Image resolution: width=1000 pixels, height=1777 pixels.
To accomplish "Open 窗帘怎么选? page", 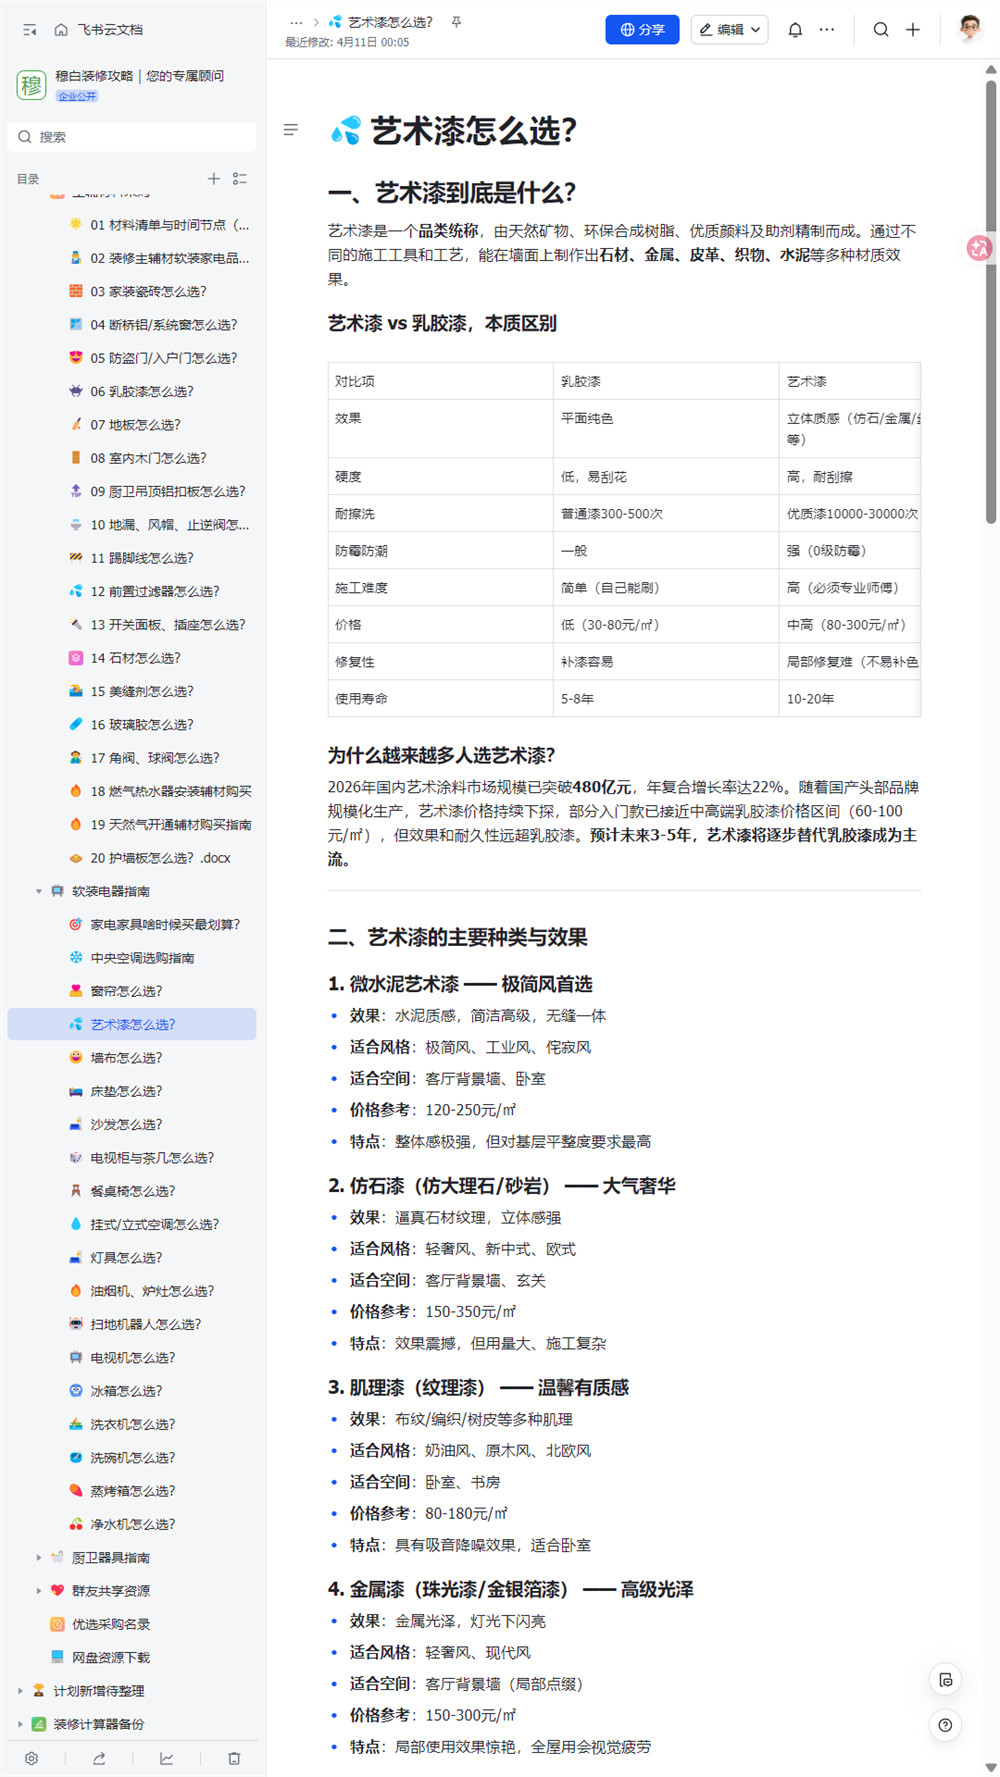I will click(126, 991).
